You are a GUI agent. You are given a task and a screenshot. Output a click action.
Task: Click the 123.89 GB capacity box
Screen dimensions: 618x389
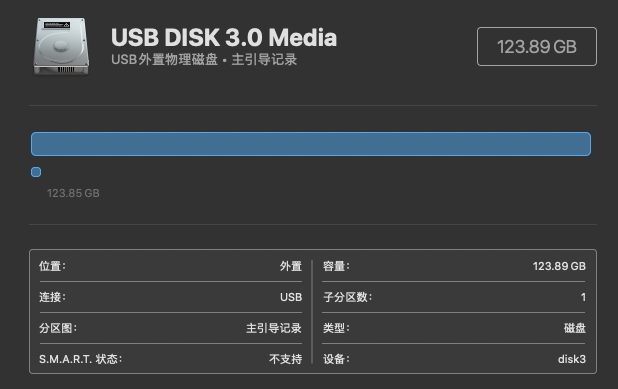click(x=536, y=47)
